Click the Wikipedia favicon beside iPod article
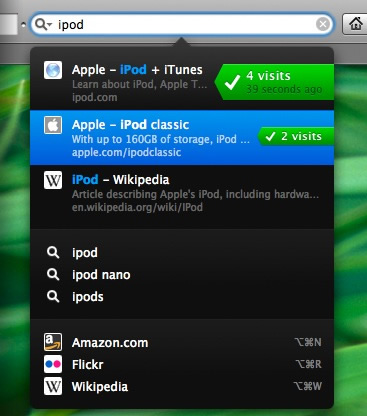 pos(53,180)
